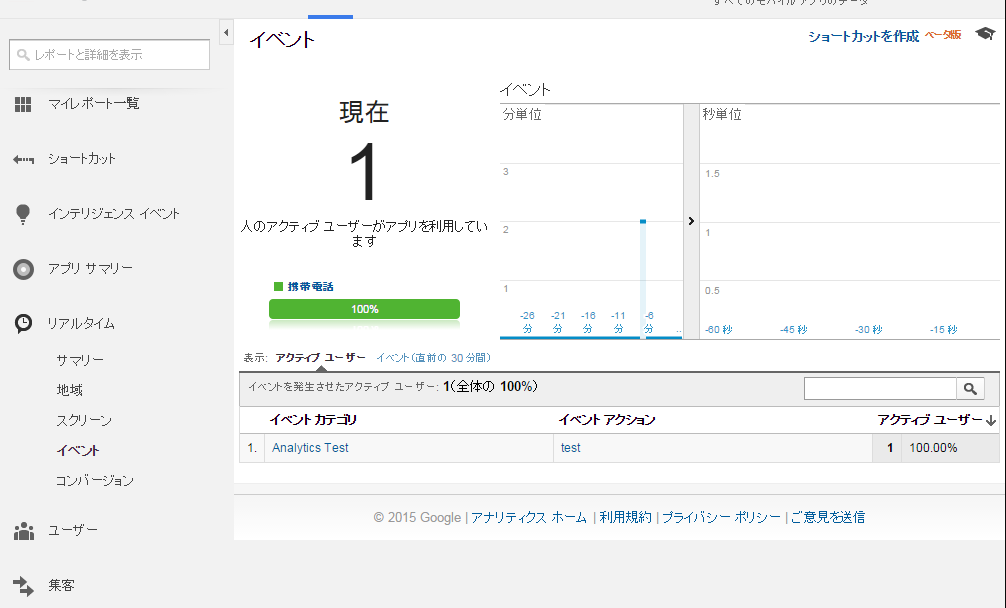Click the Analytics Test event category link
Viewport: 1006px width, 608px height.
[310, 448]
